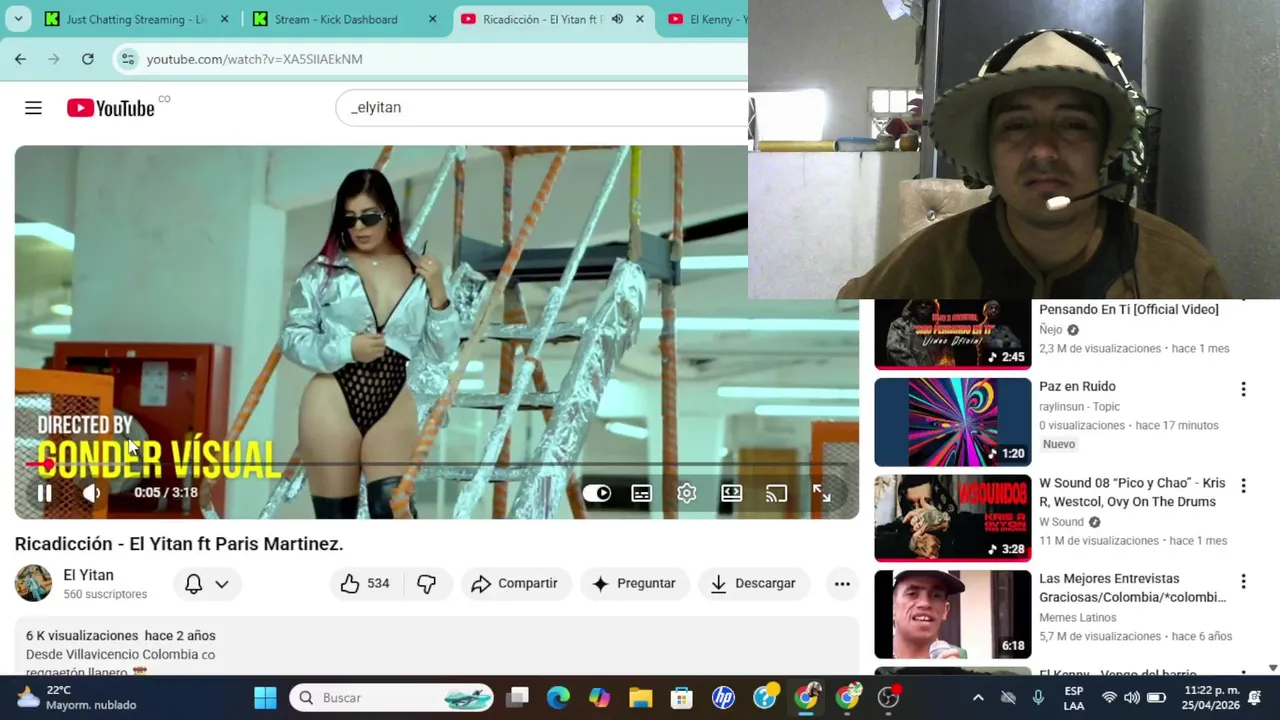Launch Microsoft Edge from taskbar
The height and width of the screenshot is (720, 1280).
pos(558,698)
